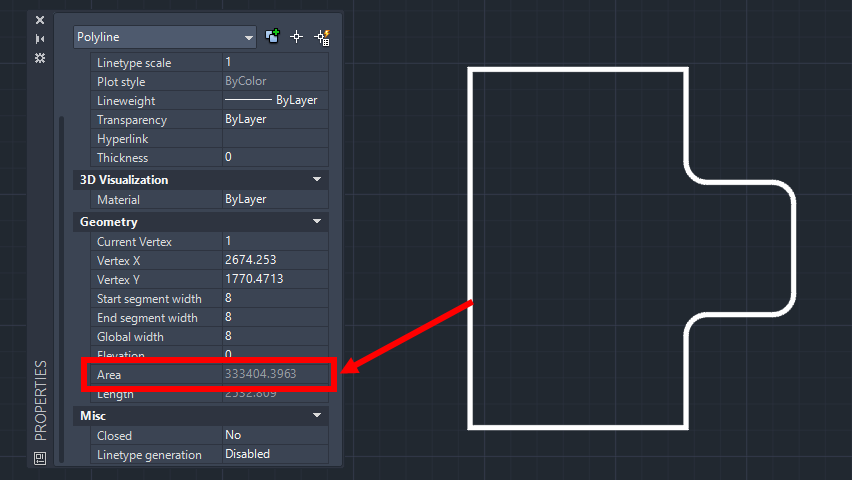This screenshot has width=852, height=480.
Task: Close the Properties palette
Action: pyautogui.click(x=40, y=20)
